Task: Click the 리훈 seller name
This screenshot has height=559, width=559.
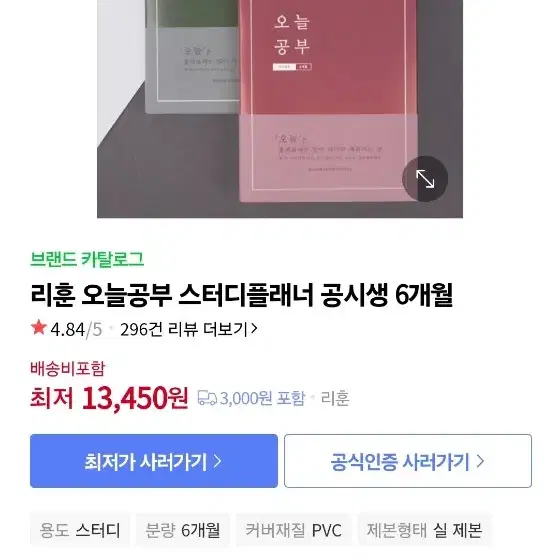Action: pos(335,398)
